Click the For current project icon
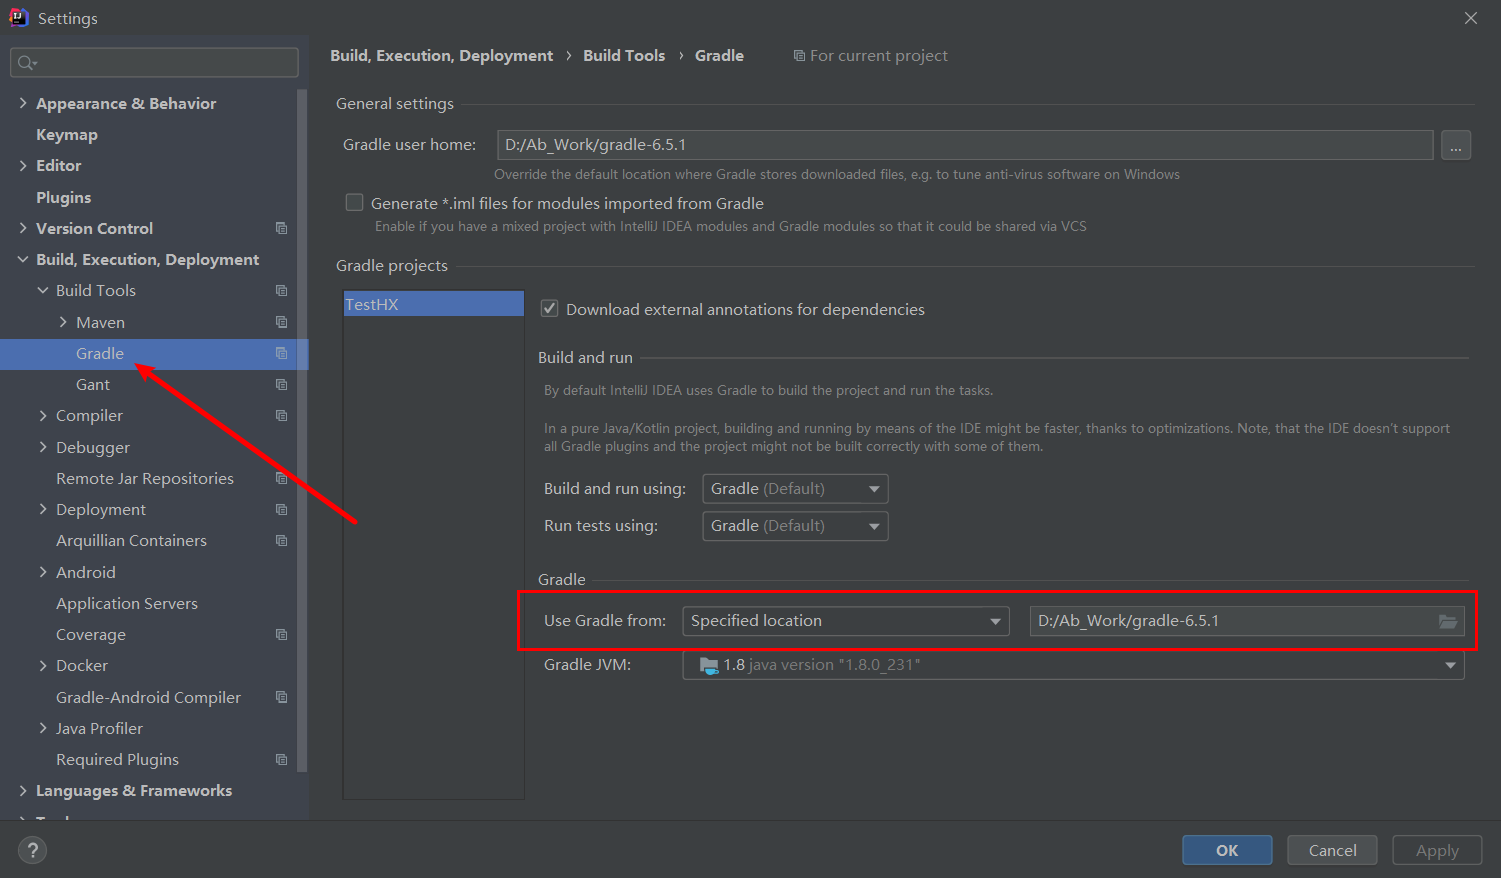1501x878 pixels. 799,56
